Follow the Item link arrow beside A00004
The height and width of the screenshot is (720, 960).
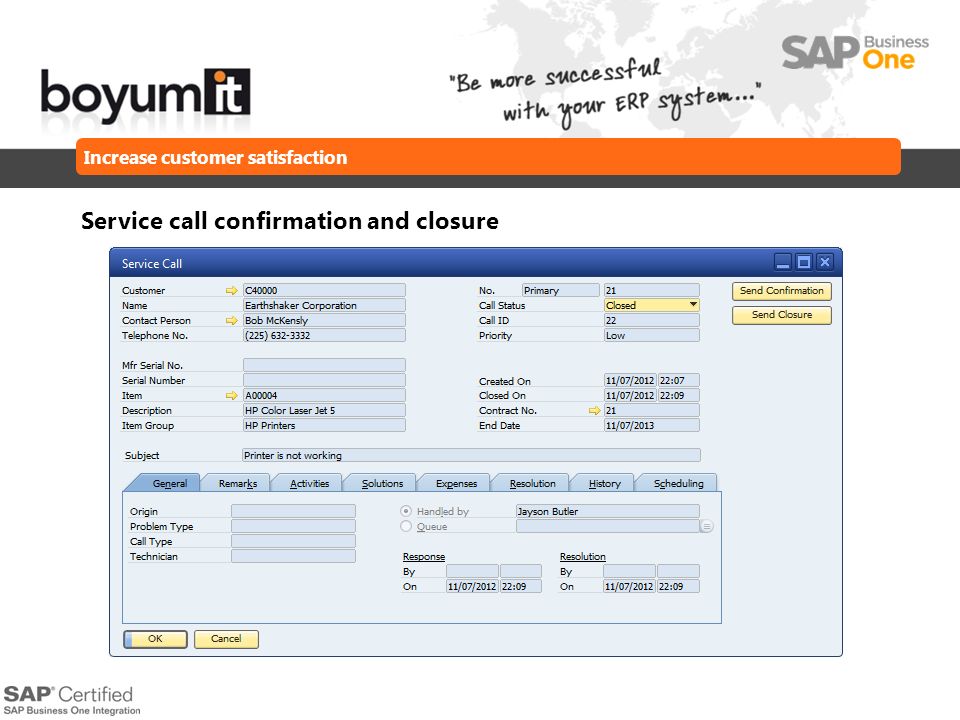[x=231, y=396]
